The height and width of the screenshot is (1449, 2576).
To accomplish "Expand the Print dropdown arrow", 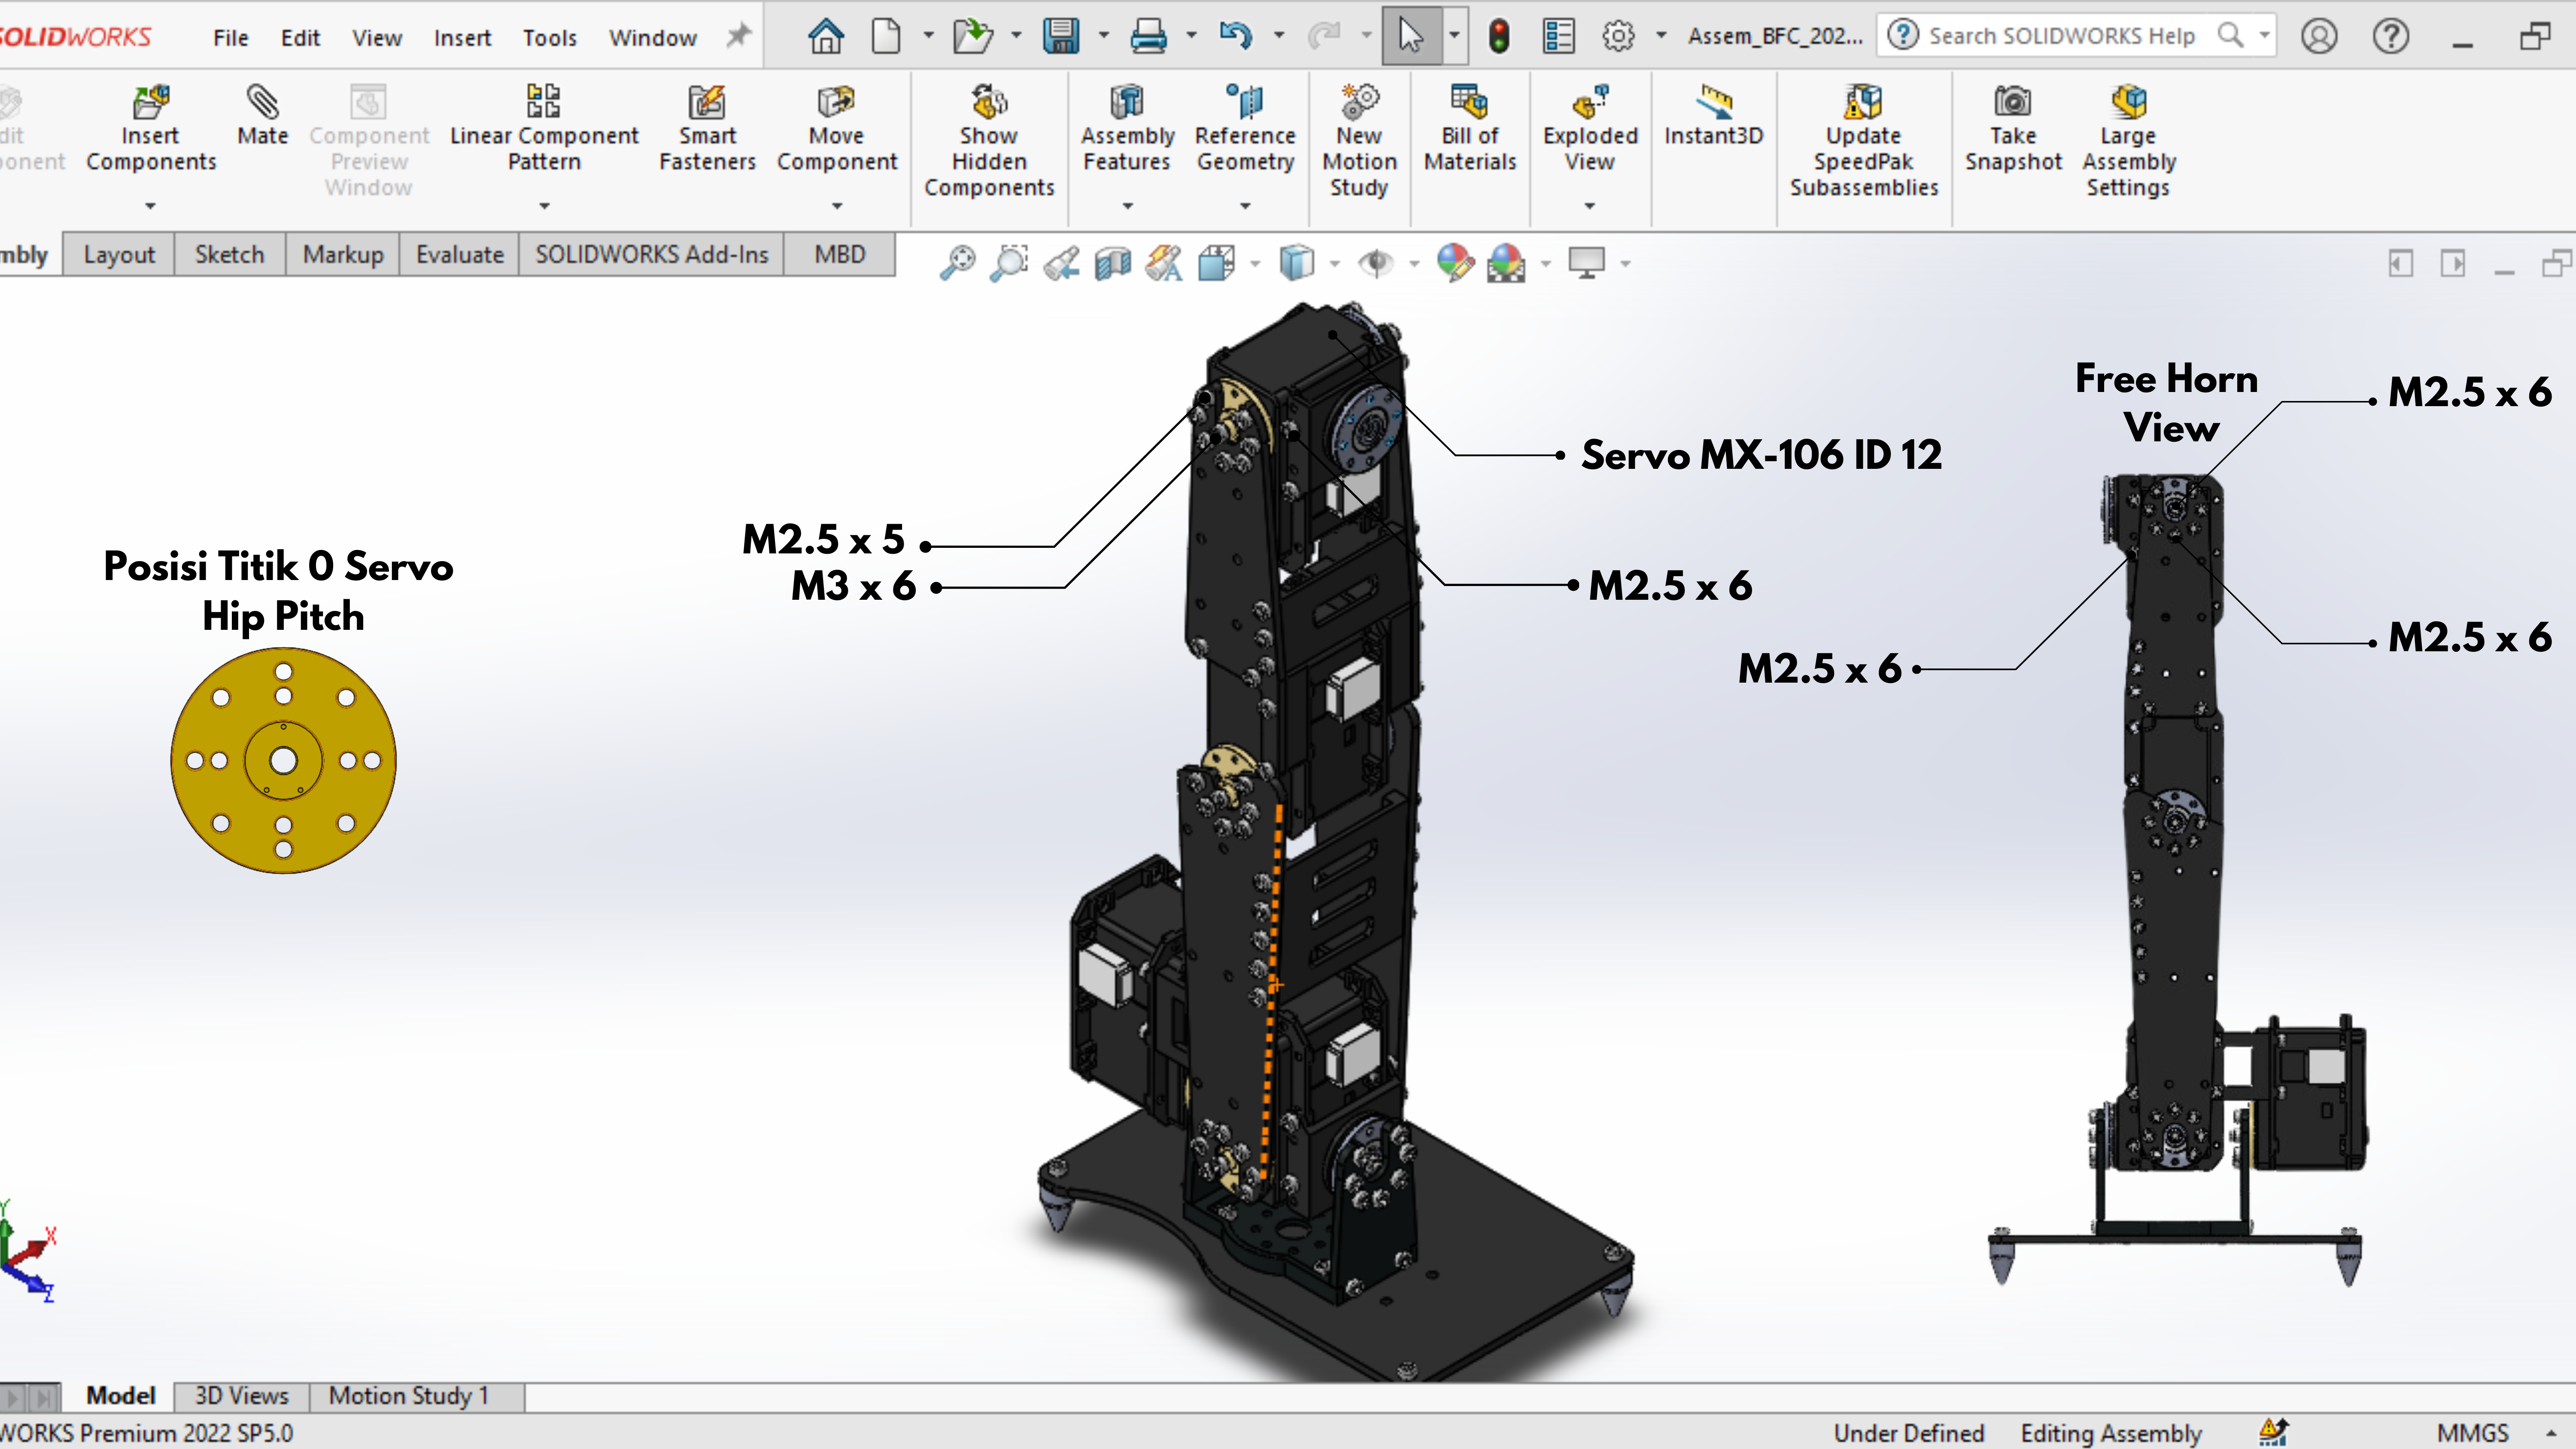I will click(1191, 36).
